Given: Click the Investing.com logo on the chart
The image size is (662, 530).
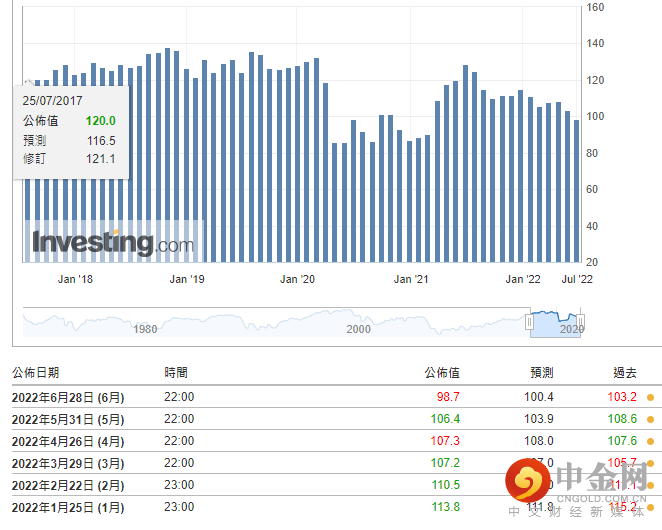Looking at the screenshot, I should (x=112, y=243).
